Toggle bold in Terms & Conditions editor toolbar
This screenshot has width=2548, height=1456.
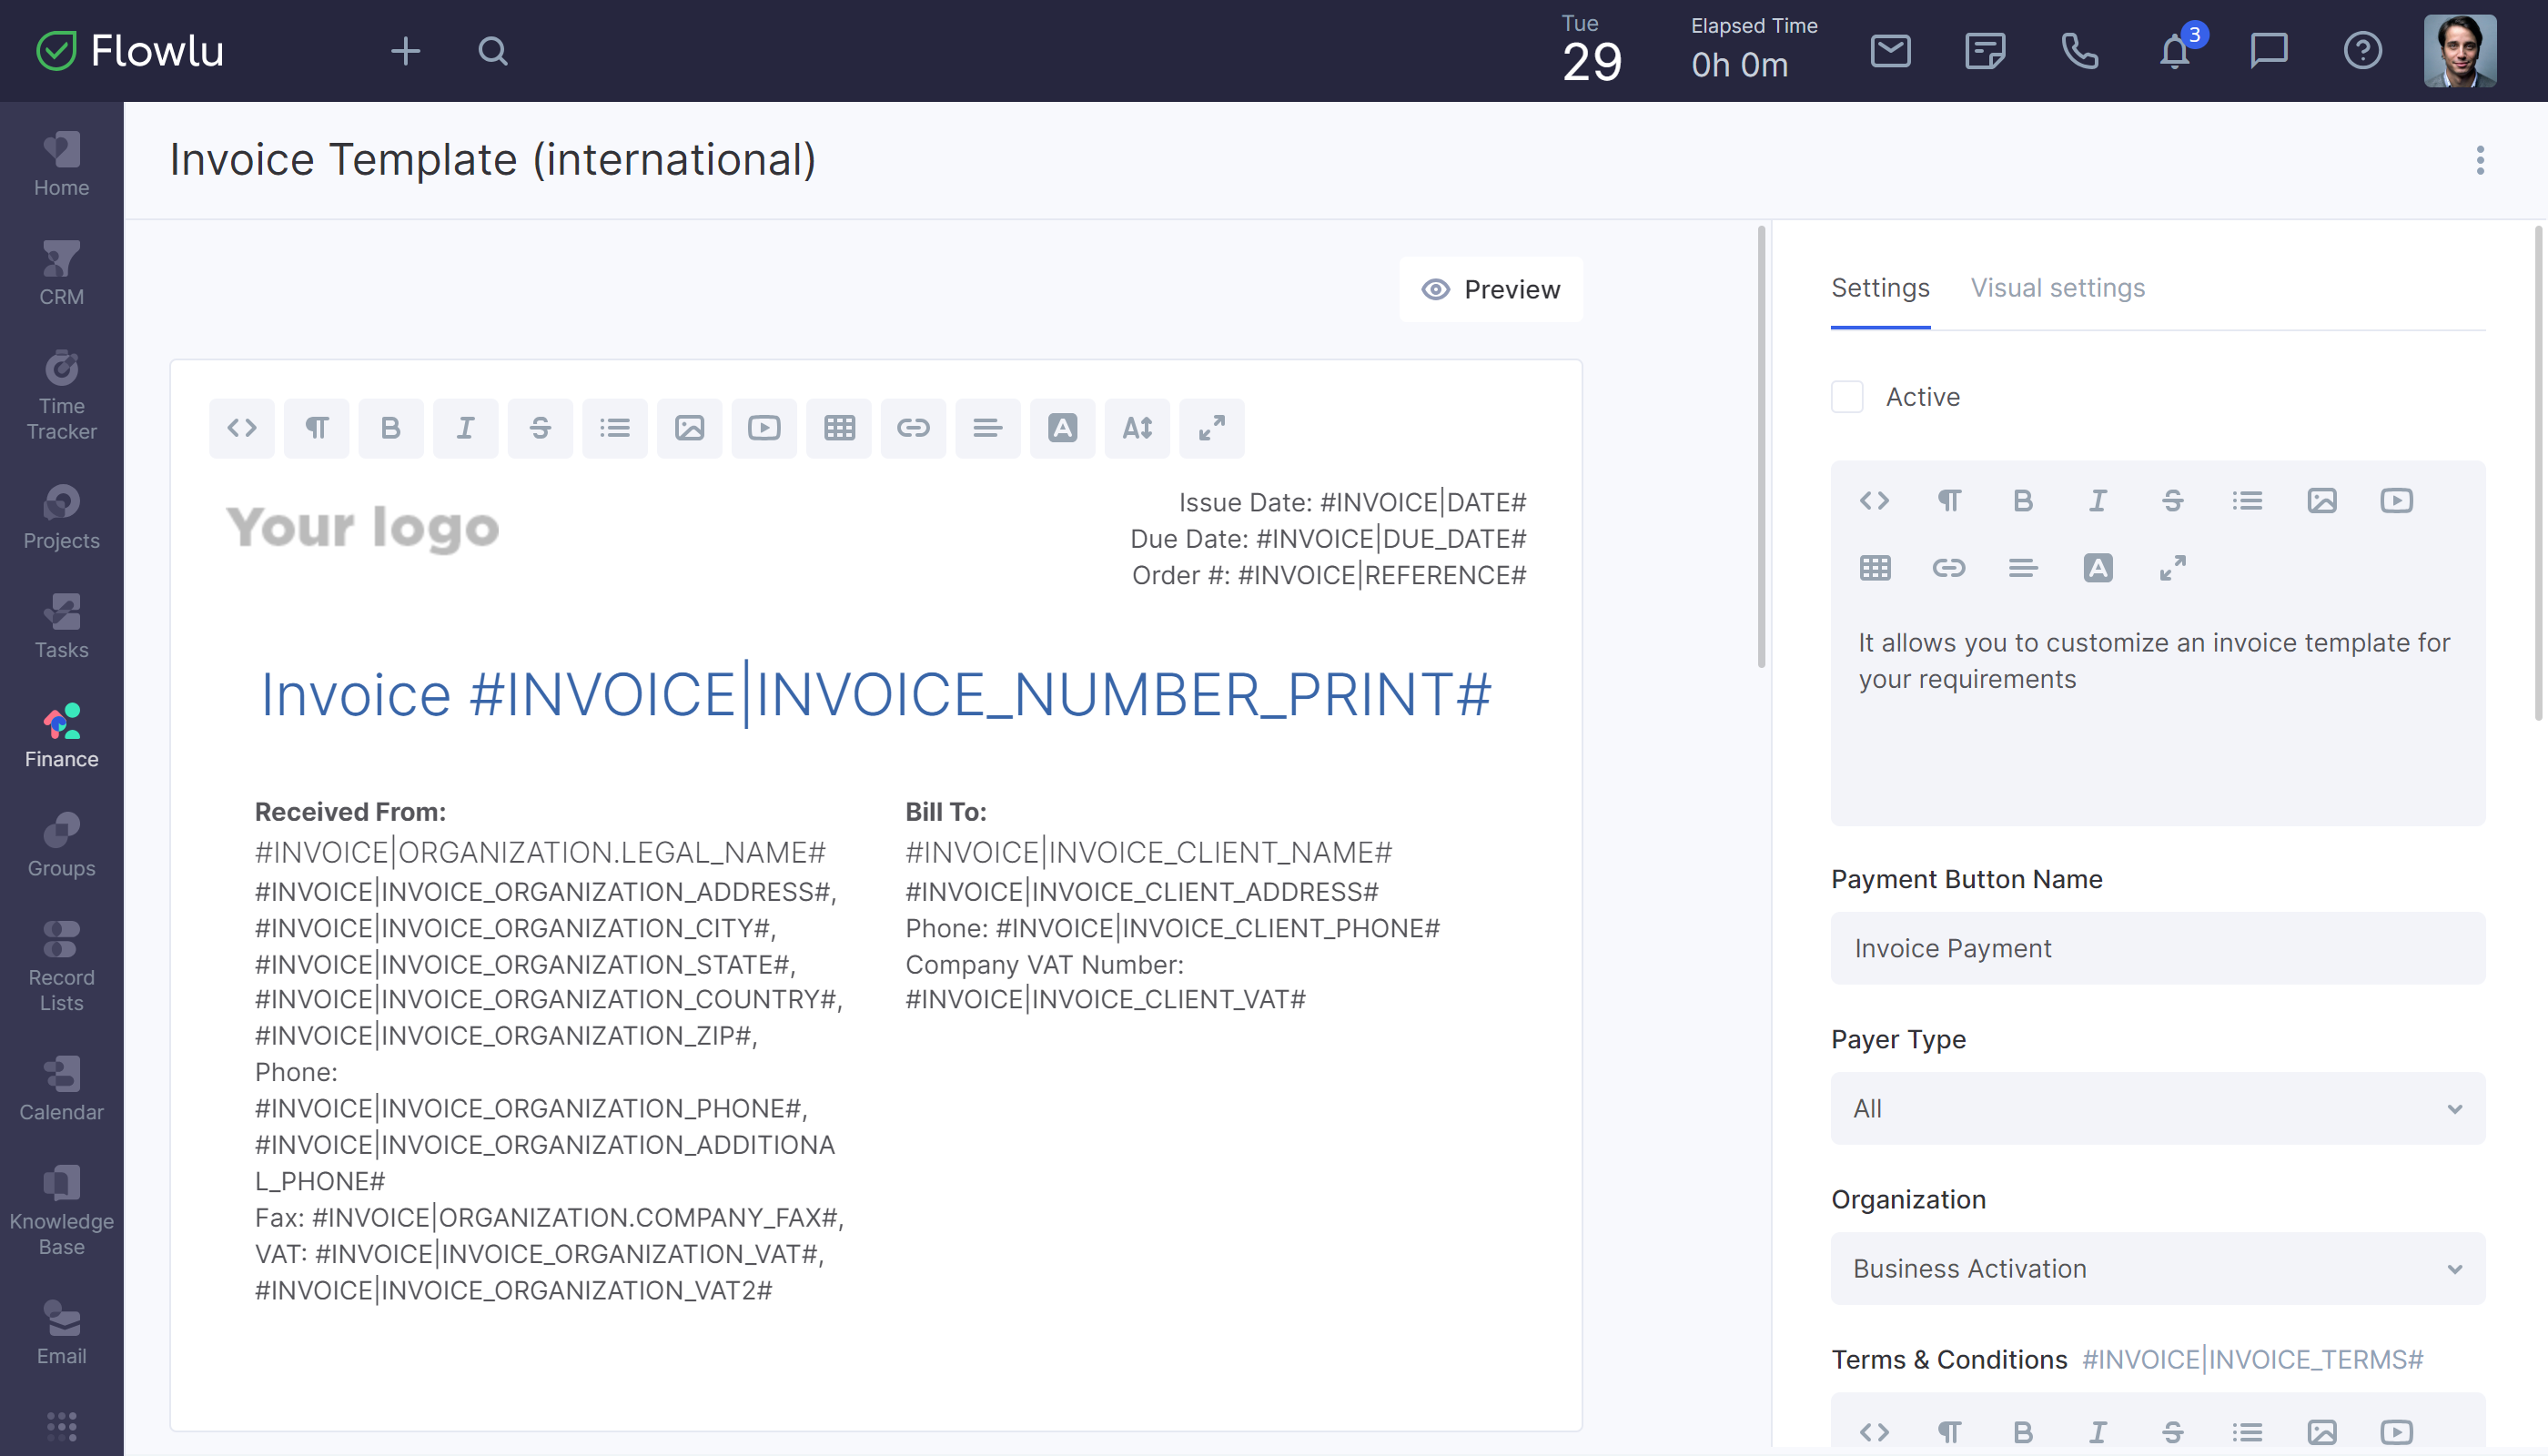(x=2023, y=1432)
